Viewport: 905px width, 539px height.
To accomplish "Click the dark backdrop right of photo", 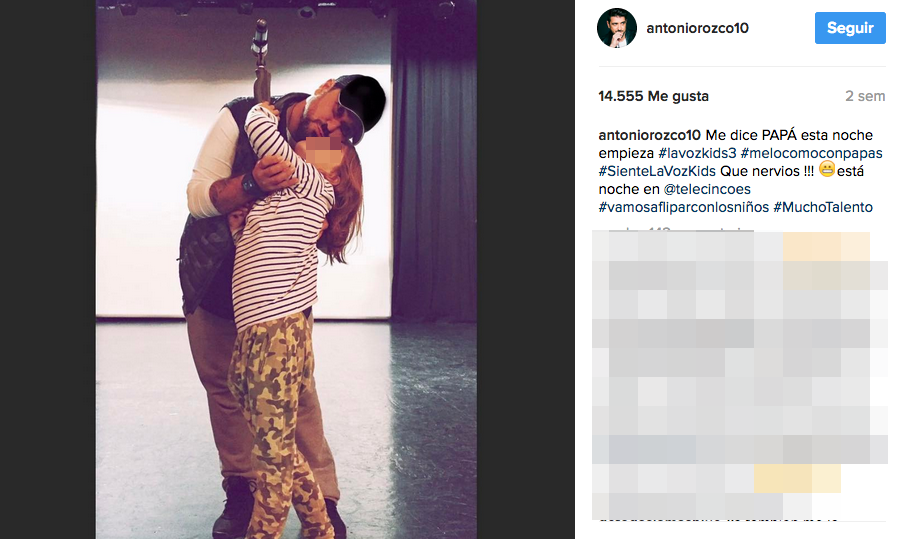I will [x=525, y=270].
